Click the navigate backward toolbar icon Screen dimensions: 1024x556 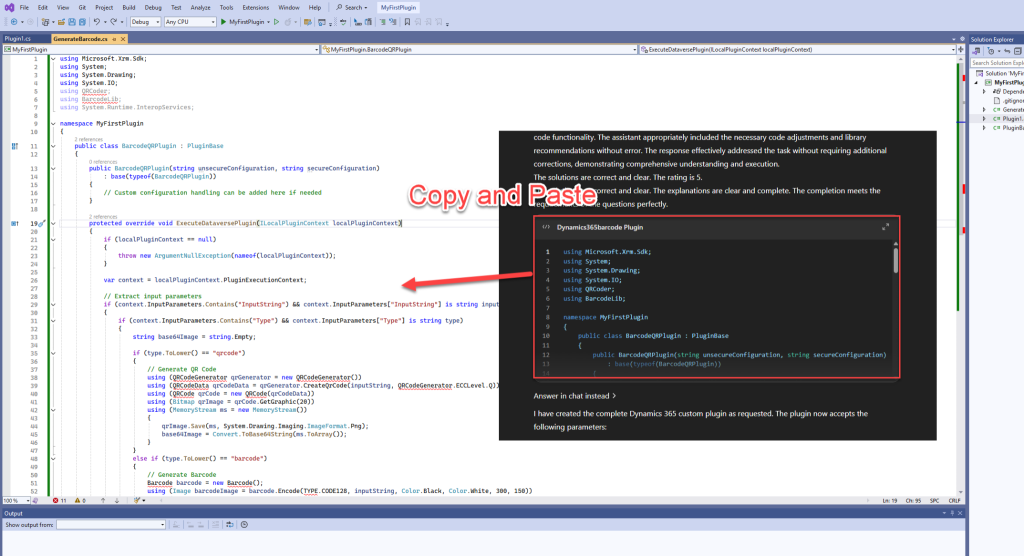[14, 22]
